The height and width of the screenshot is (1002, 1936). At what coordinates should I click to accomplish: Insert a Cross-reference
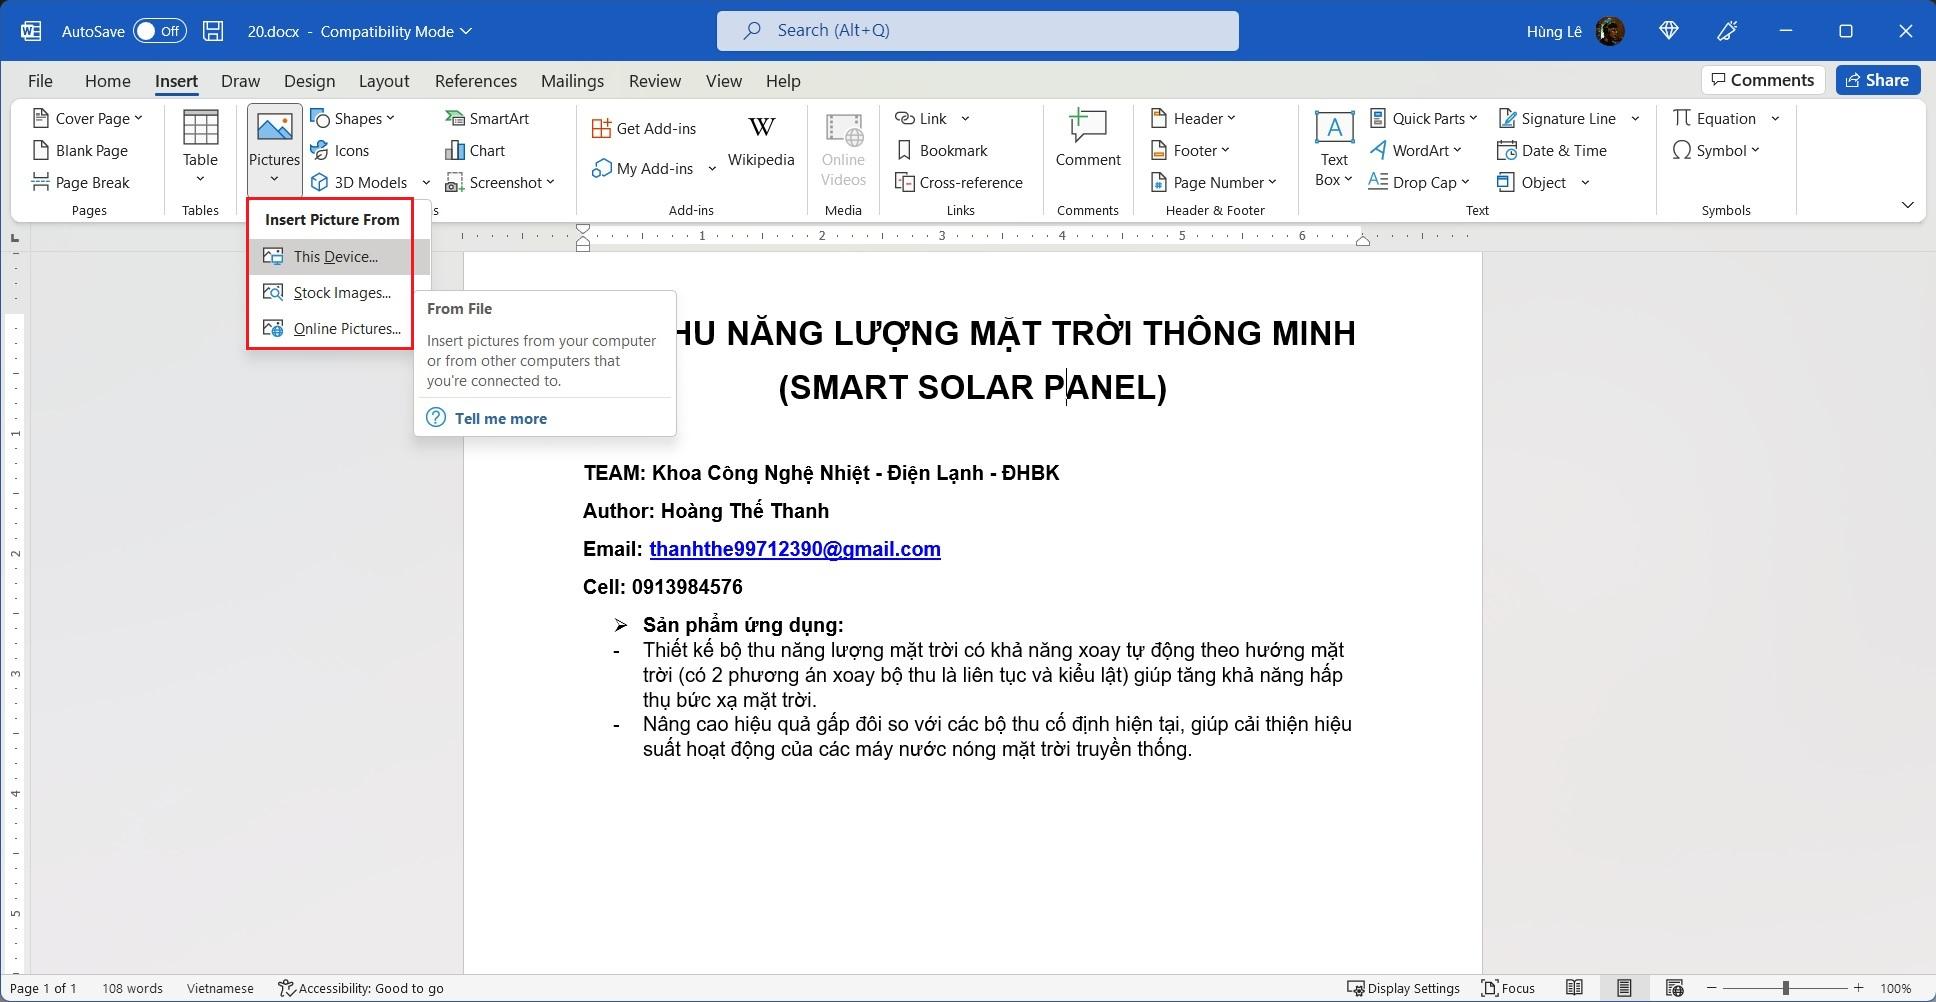tap(960, 182)
